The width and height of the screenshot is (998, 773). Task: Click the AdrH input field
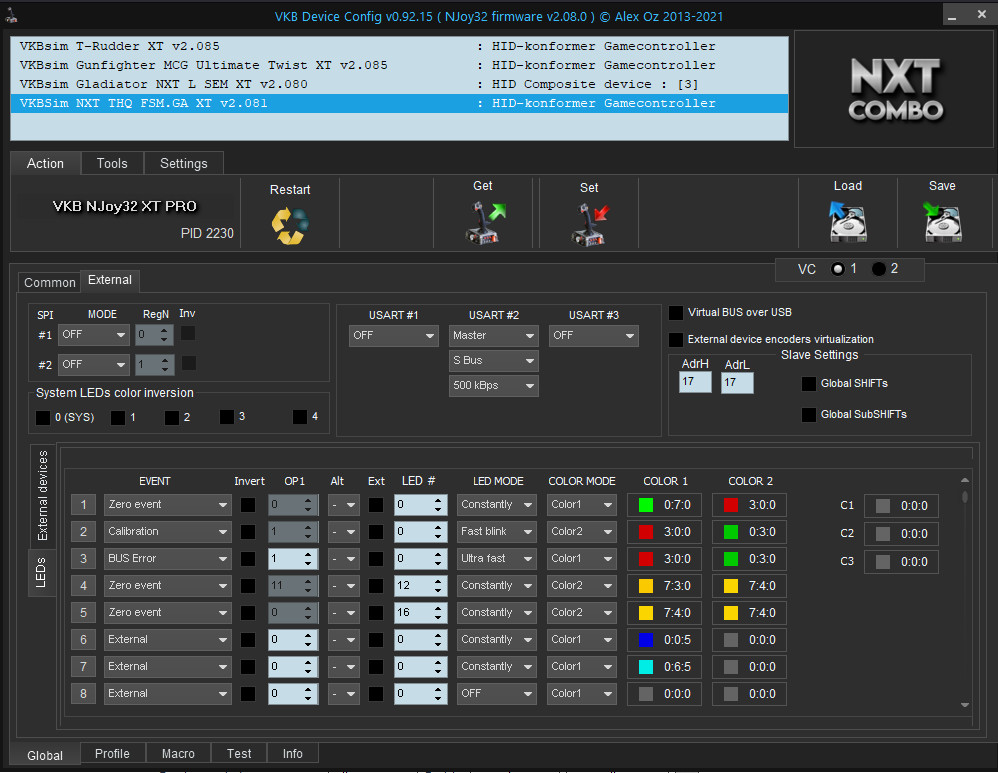[x=695, y=383]
